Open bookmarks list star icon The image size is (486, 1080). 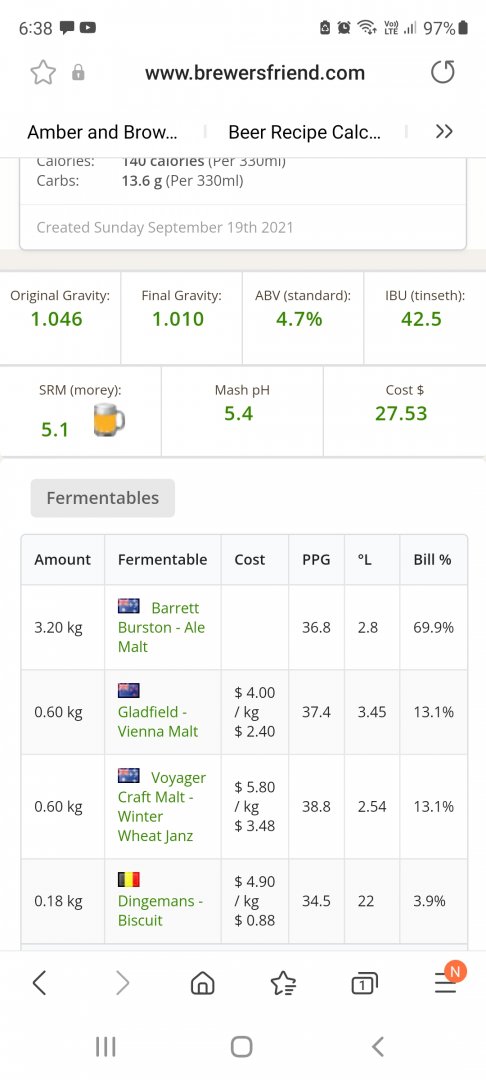tap(284, 983)
